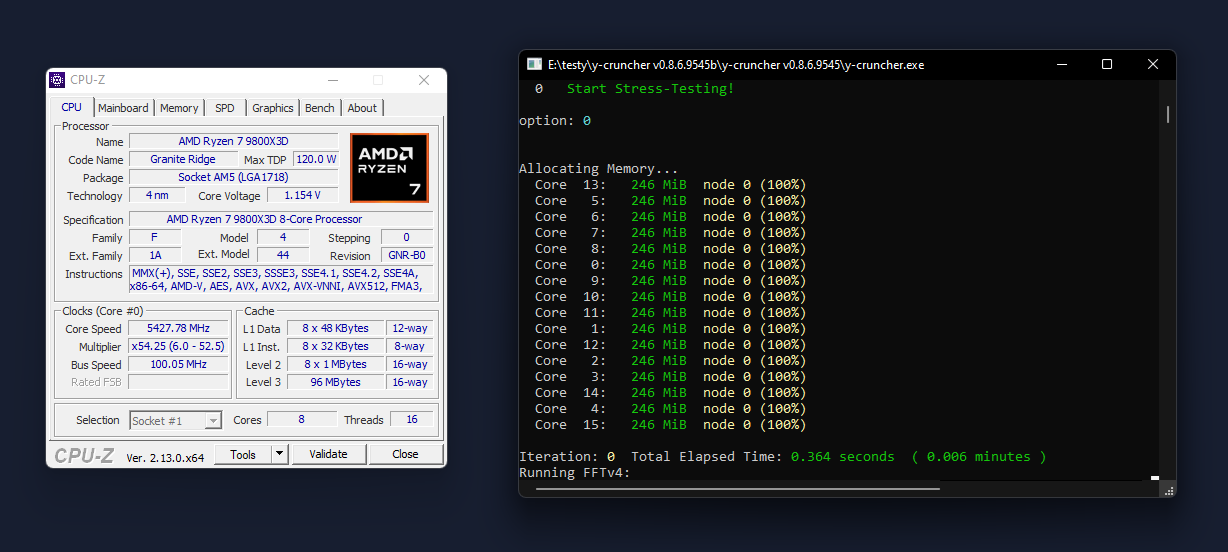The image size is (1228, 552).
Task: Select the Graphics tab
Action: 273,108
